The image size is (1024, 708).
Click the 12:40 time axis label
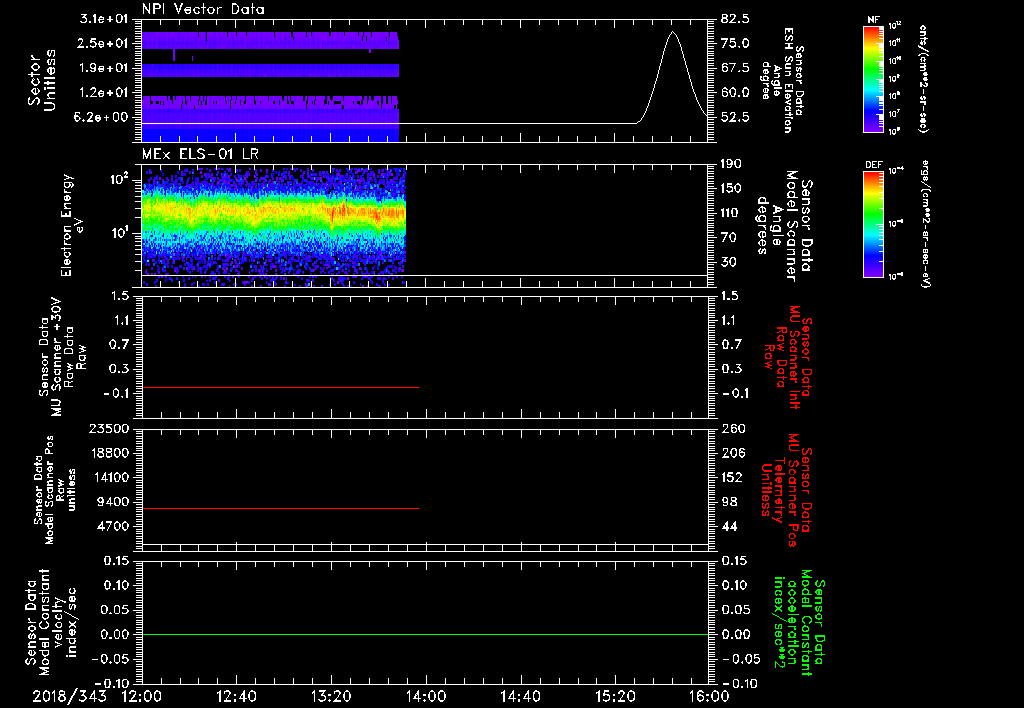click(236, 697)
